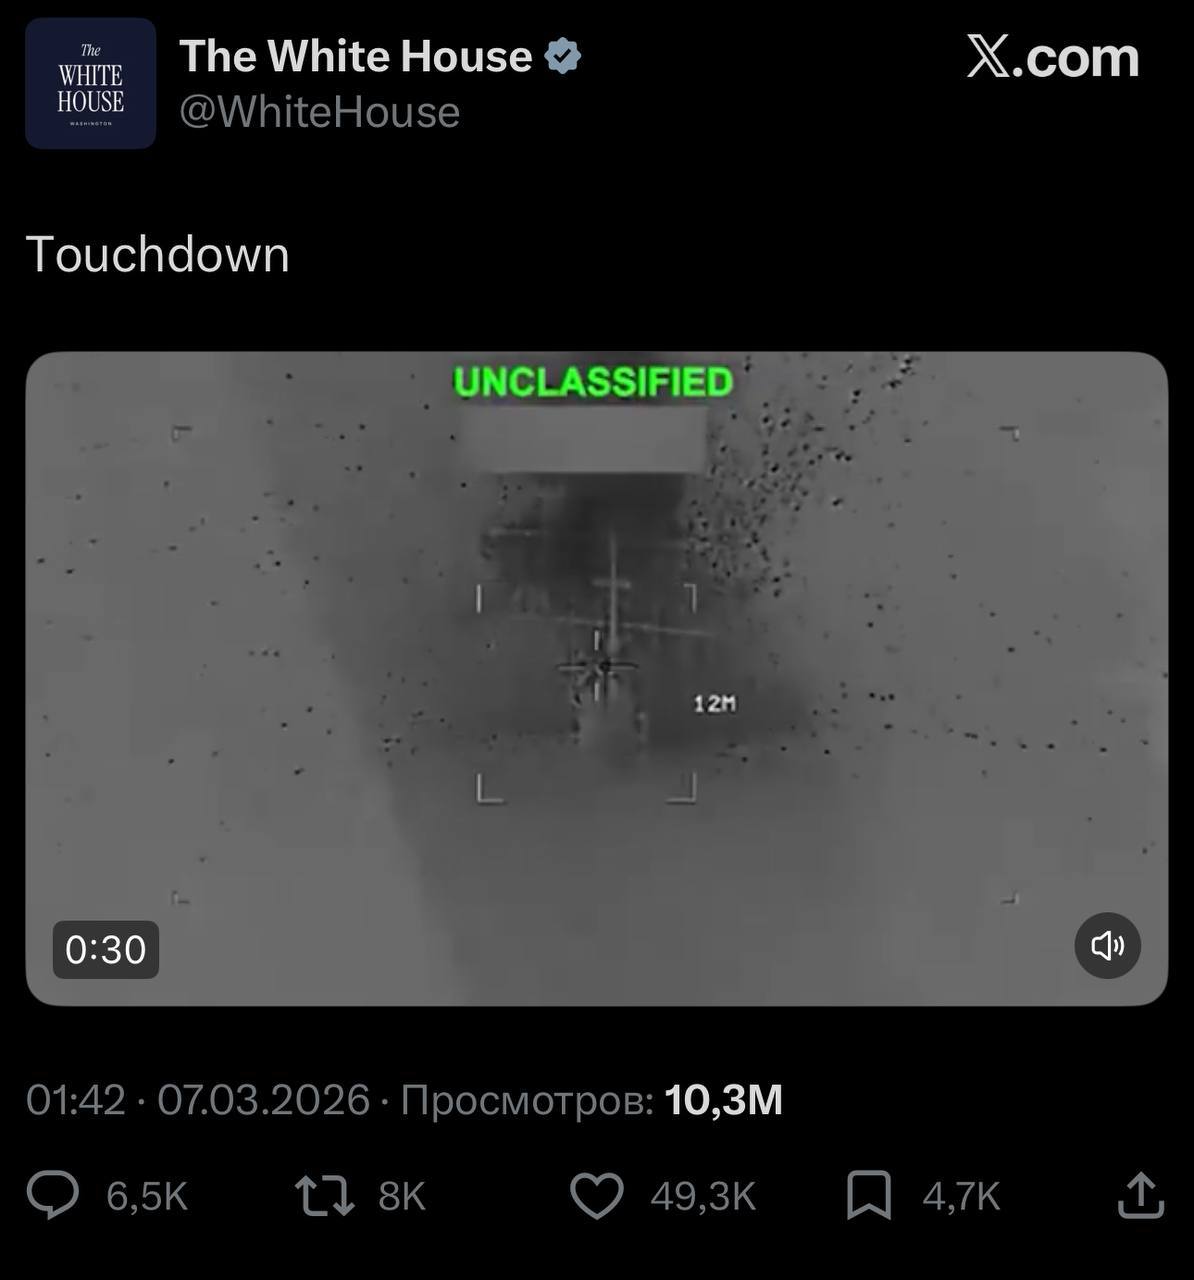This screenshot has width=1194, height=1280.
Task: Play the UNCLASSIFIED video thumbnail
Action: 596,678
